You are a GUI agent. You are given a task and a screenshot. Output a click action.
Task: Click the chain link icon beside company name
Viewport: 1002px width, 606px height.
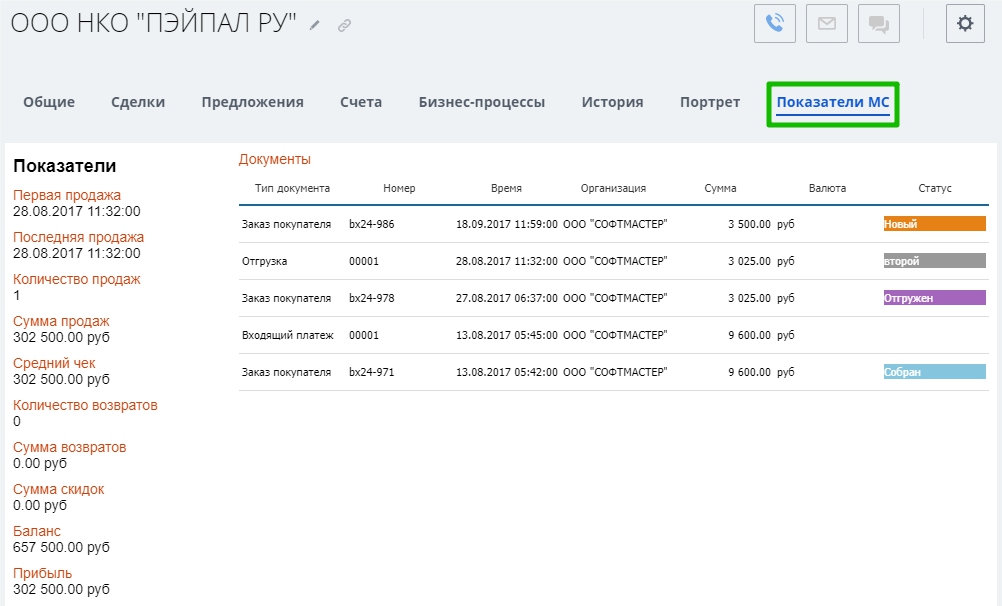coord(344,26)
